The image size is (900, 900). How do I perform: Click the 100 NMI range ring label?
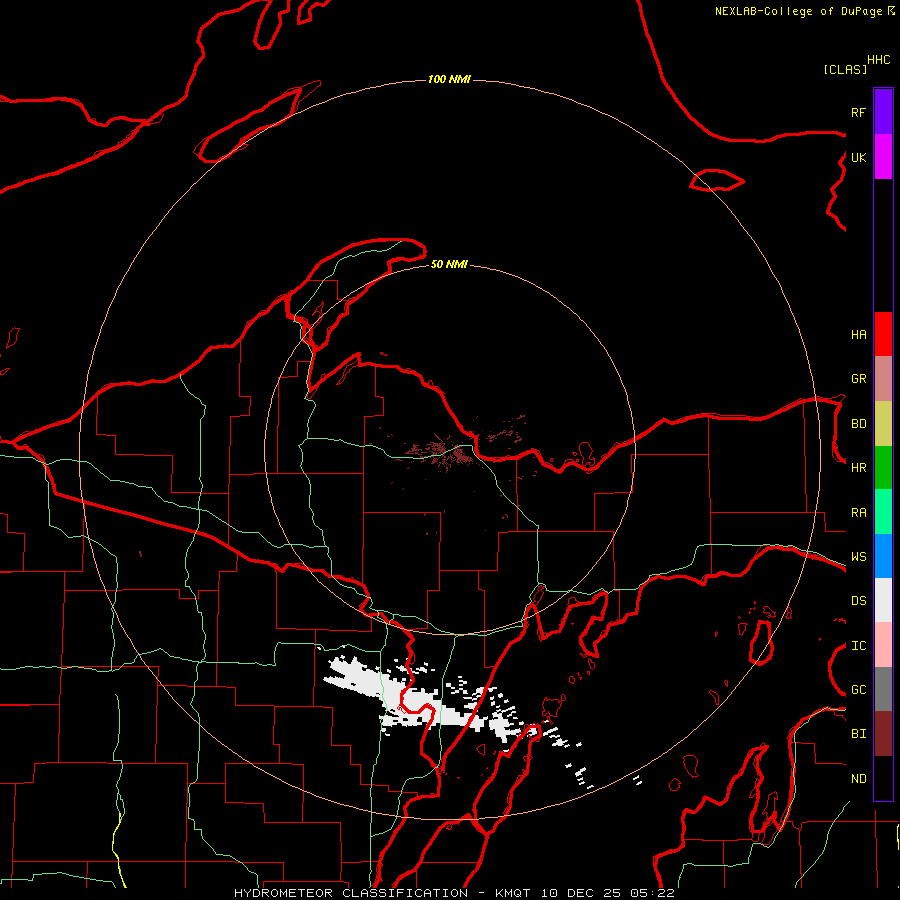(x=449, y=79)
